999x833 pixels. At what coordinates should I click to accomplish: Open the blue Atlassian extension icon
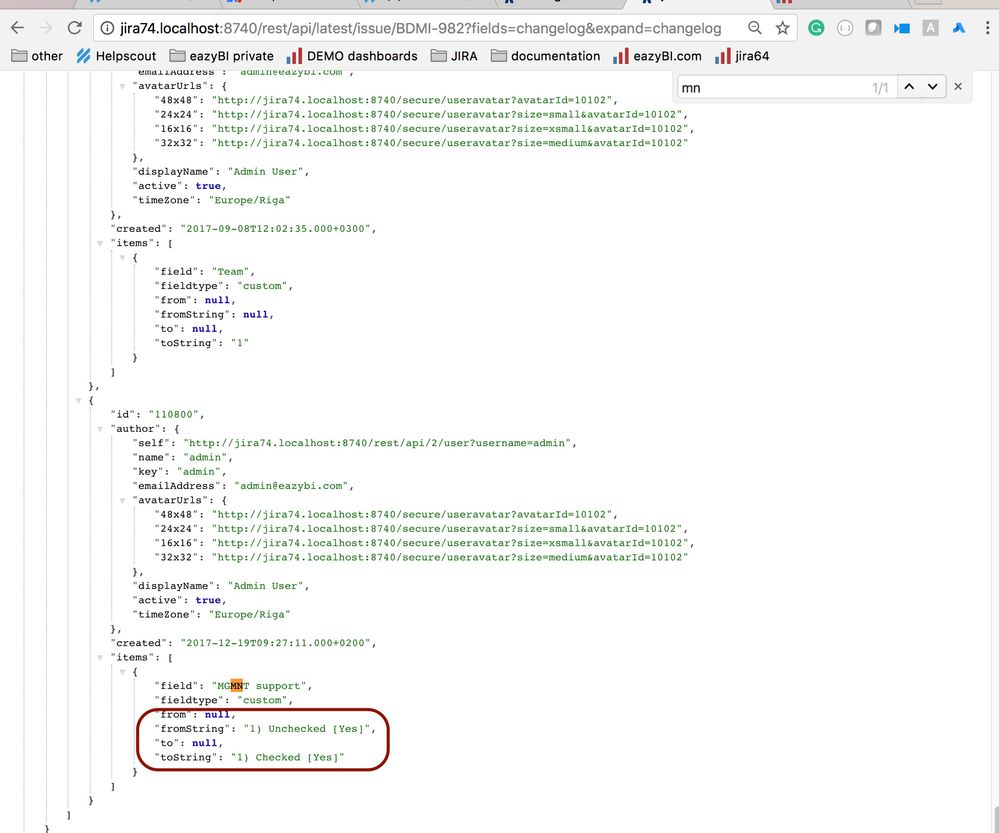click(x=958, y=27)
